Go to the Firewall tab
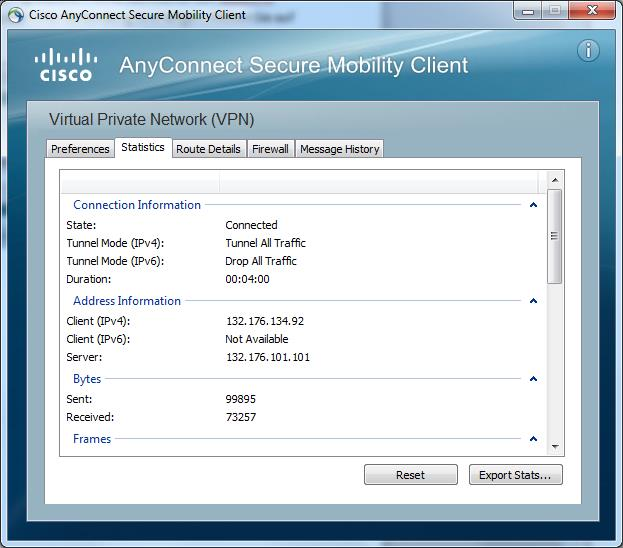This screenshot has width=623, height=548. tap(270, 149)
